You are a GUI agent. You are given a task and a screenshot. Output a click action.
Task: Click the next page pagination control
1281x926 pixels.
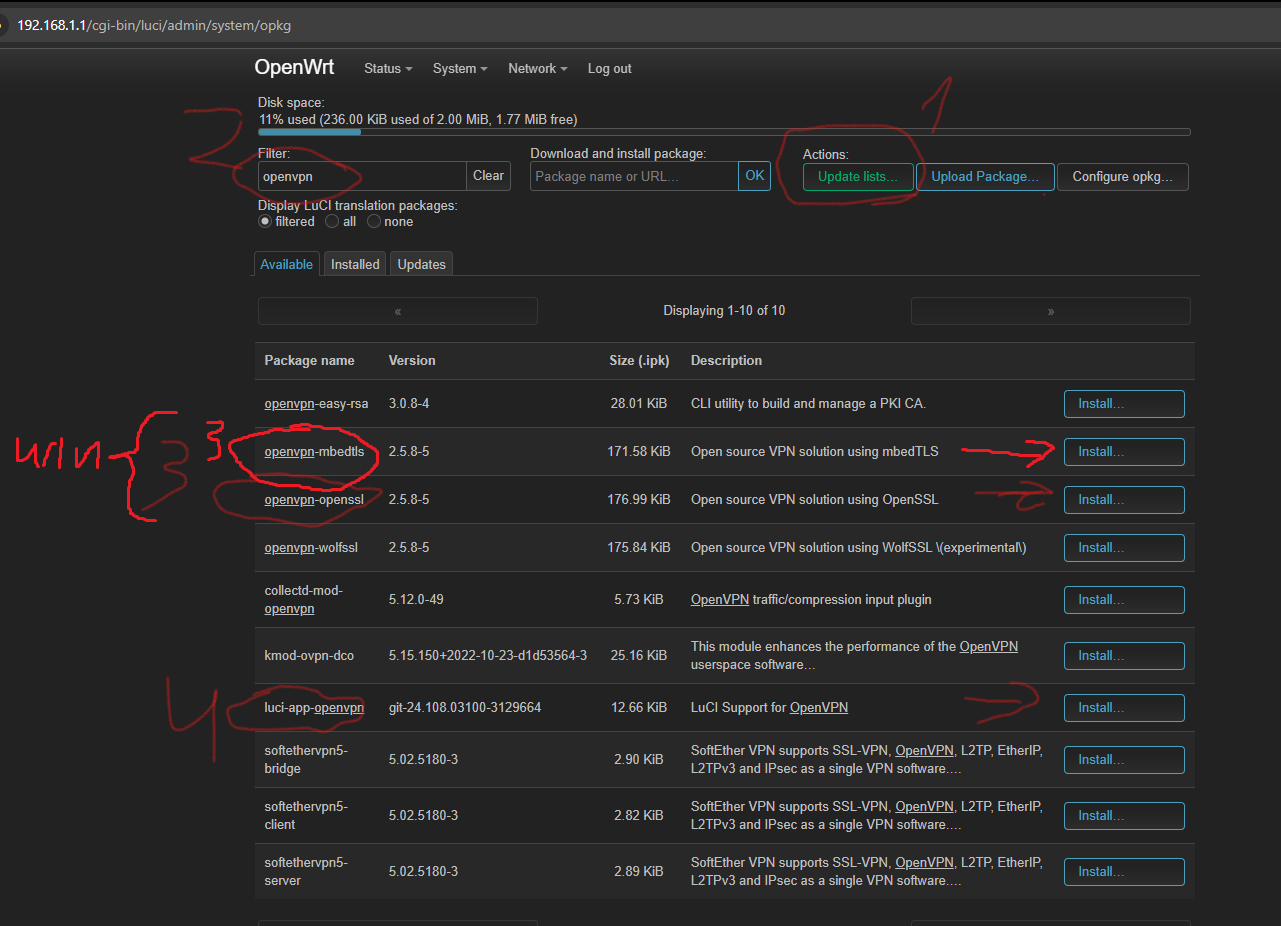point(1050,310)
